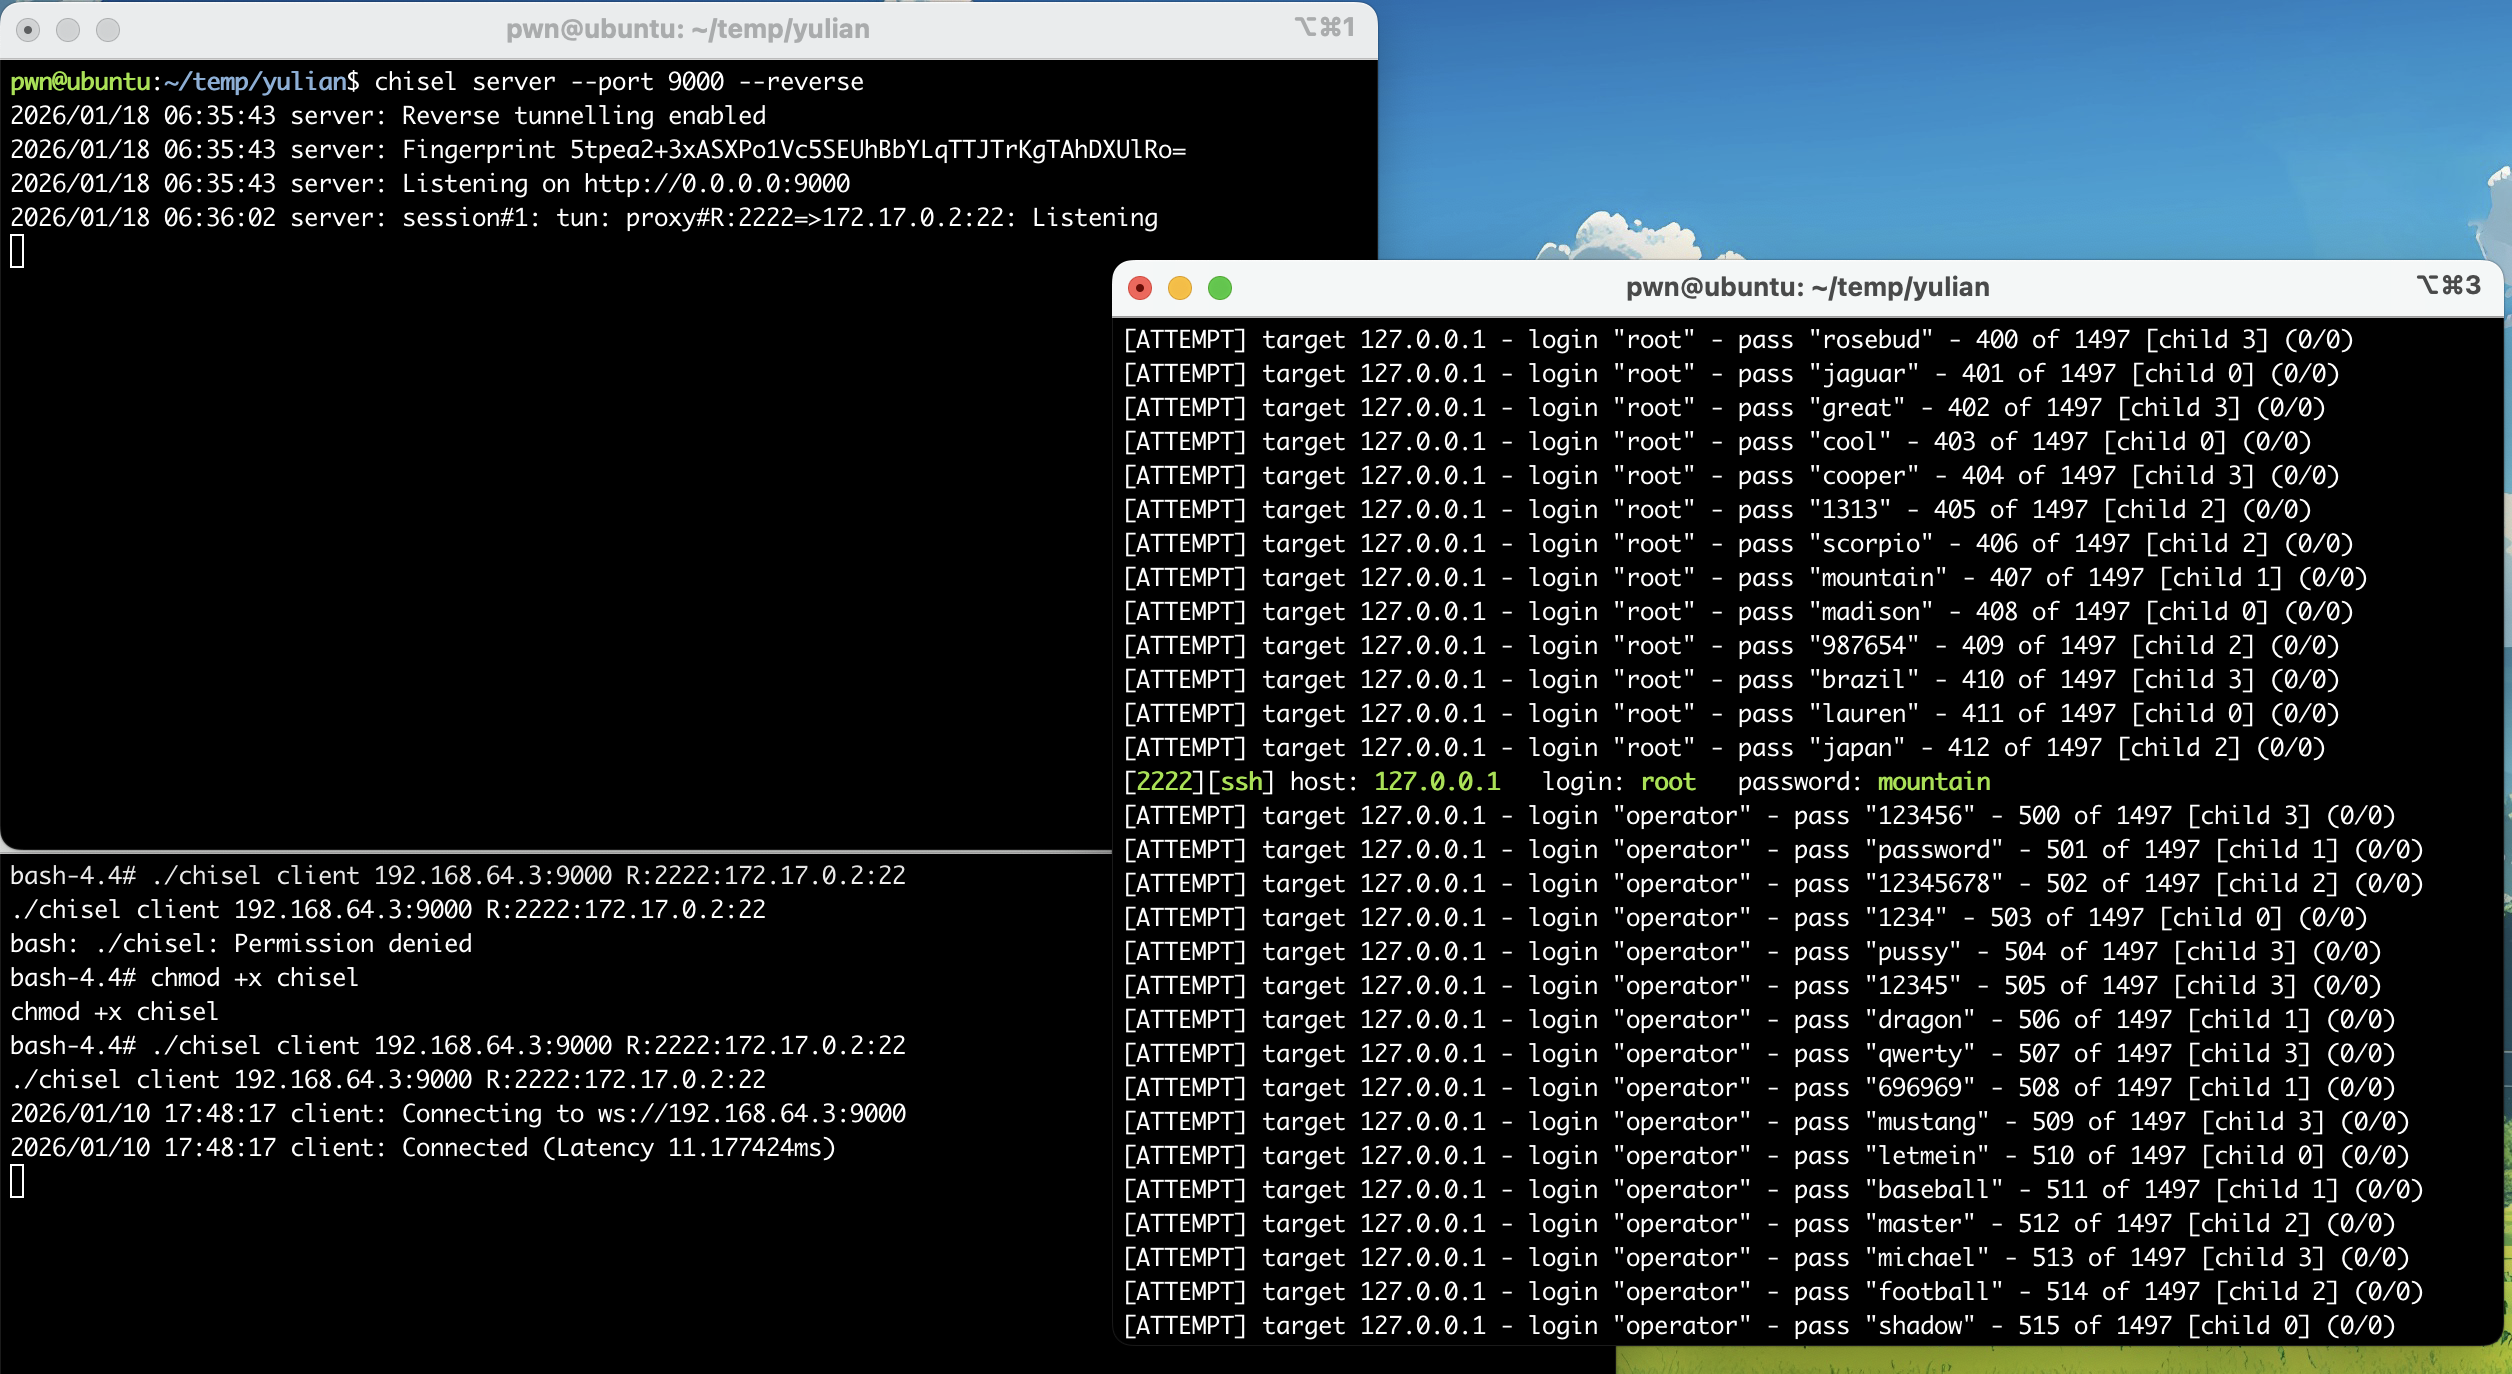Click the "chisel server --port 9000 --reverse" command
This screenshot has height=1374, width=2512.
pos(618,82)
